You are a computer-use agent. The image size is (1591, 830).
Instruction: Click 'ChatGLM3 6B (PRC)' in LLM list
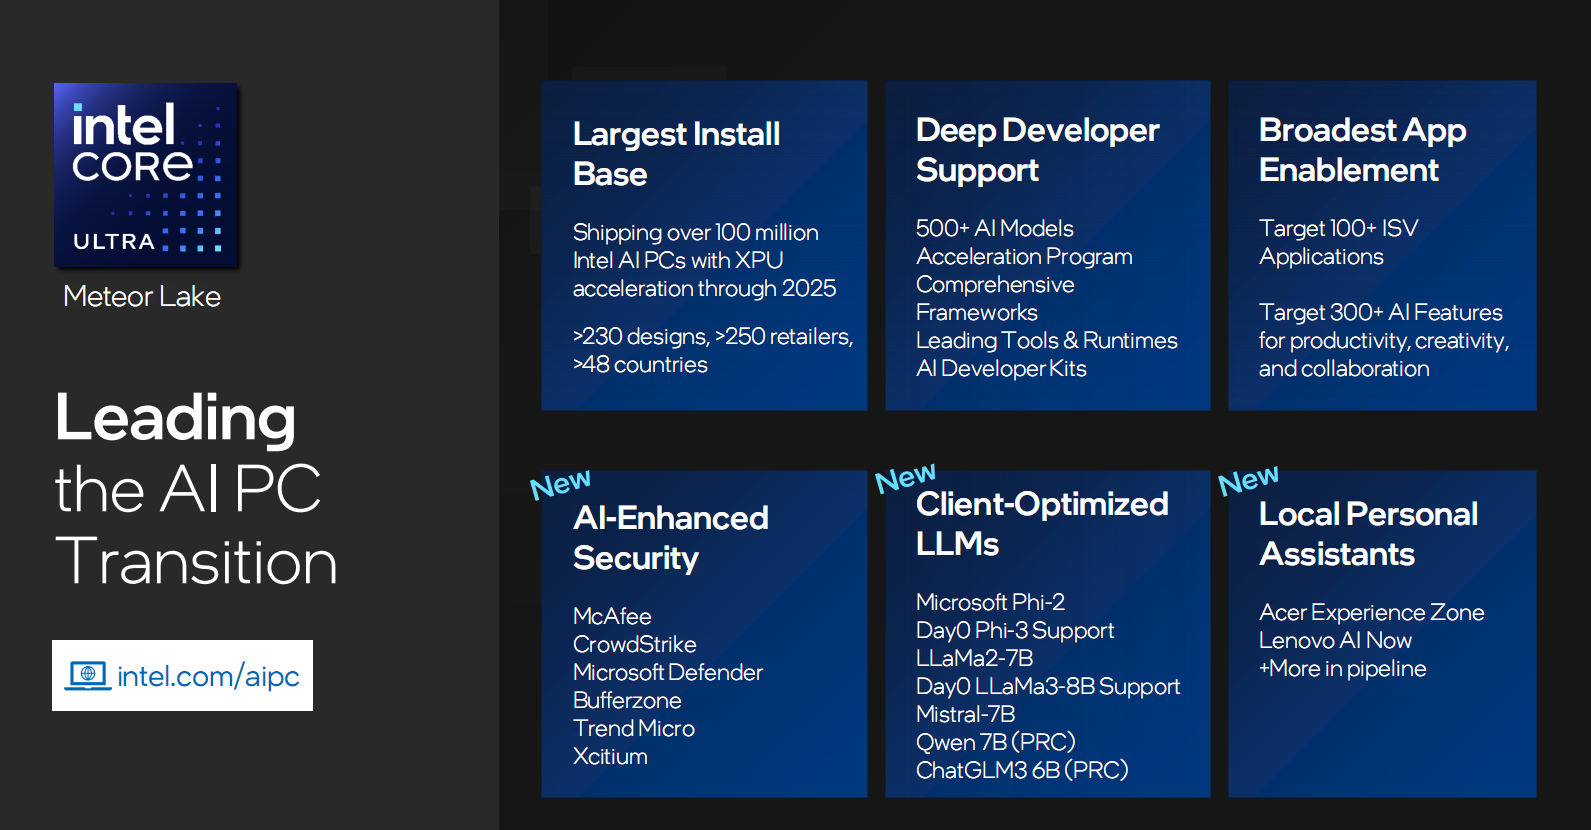(x=1022, y=770)
